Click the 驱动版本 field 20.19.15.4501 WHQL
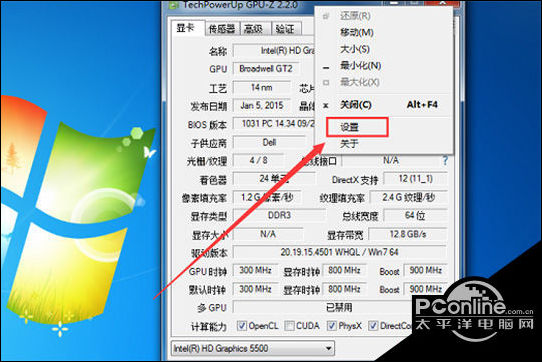Viewport: 542px width, 362px height. (x=339, y=252)
